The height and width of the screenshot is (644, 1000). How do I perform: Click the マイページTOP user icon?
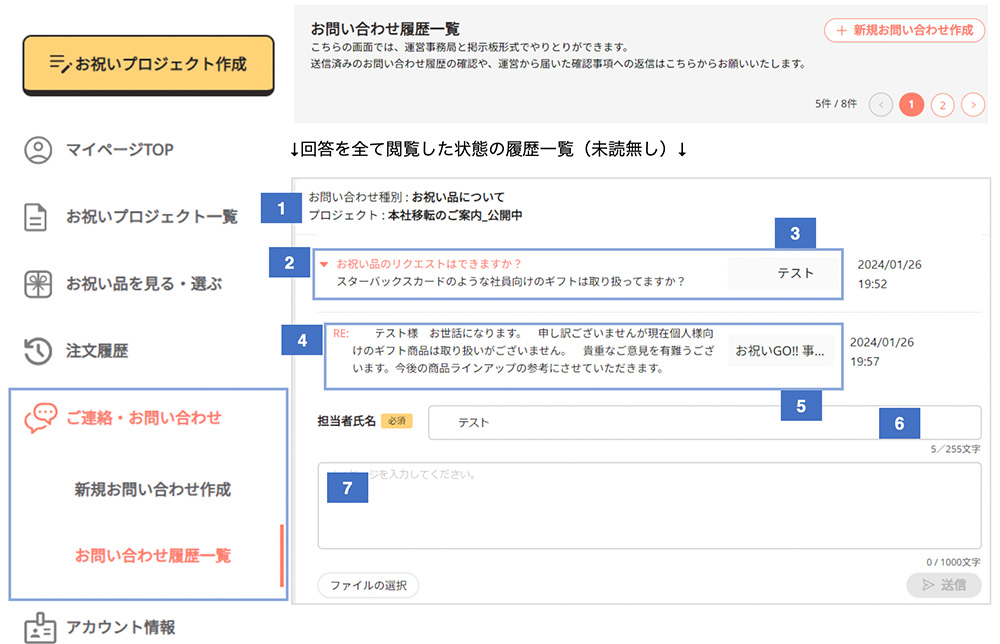38,150
